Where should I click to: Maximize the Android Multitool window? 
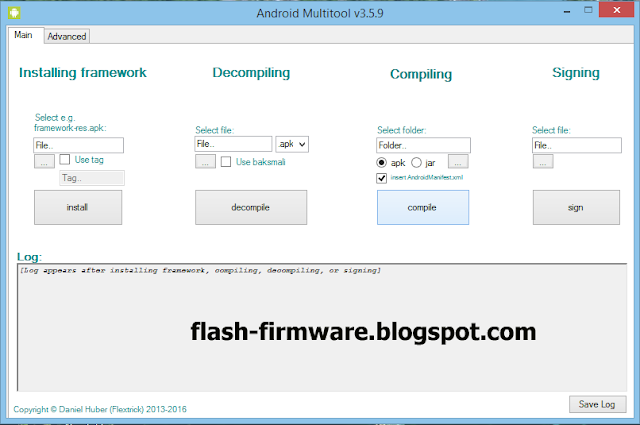[x=588, y=10]
